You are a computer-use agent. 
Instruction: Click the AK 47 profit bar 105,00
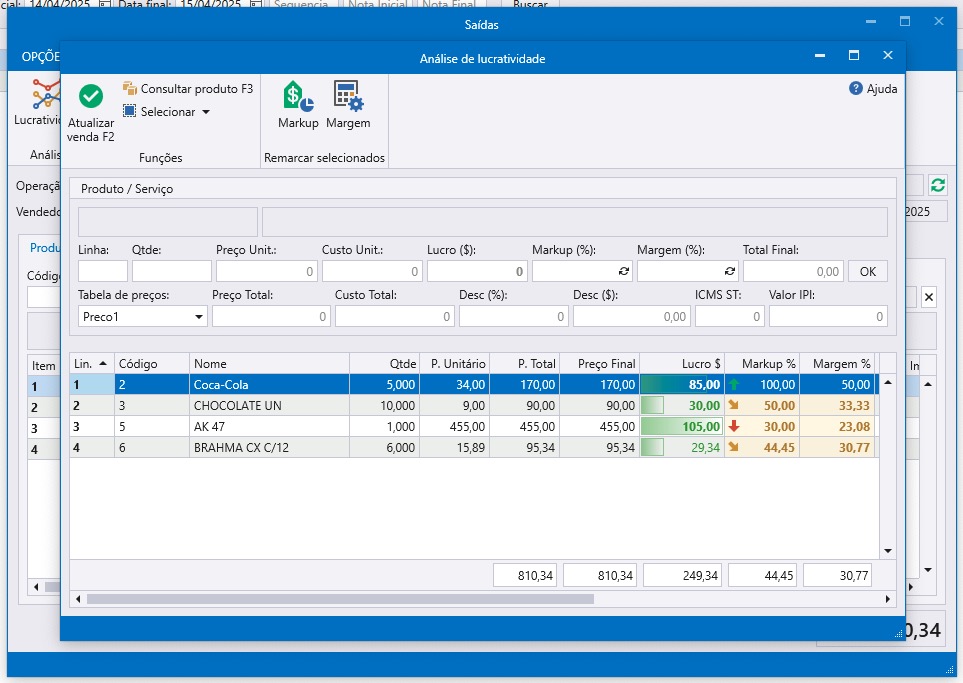click(682, 426)
